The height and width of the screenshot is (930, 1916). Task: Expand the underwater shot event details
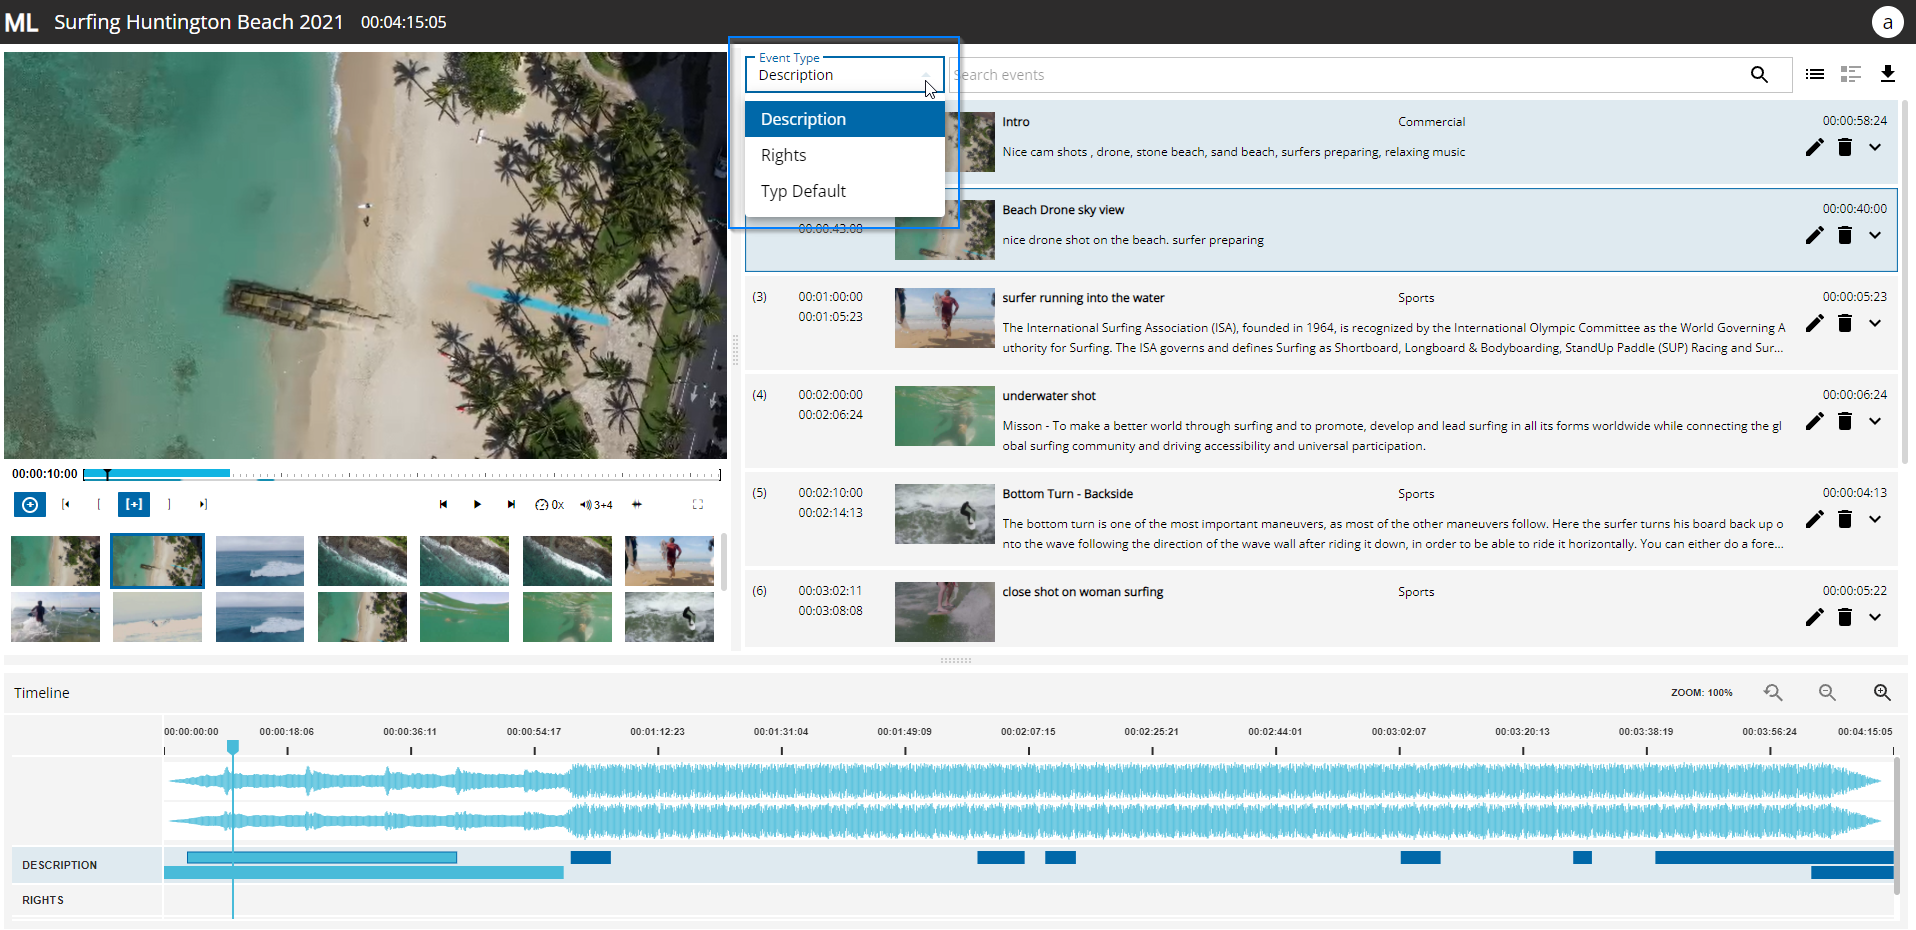1875,421
